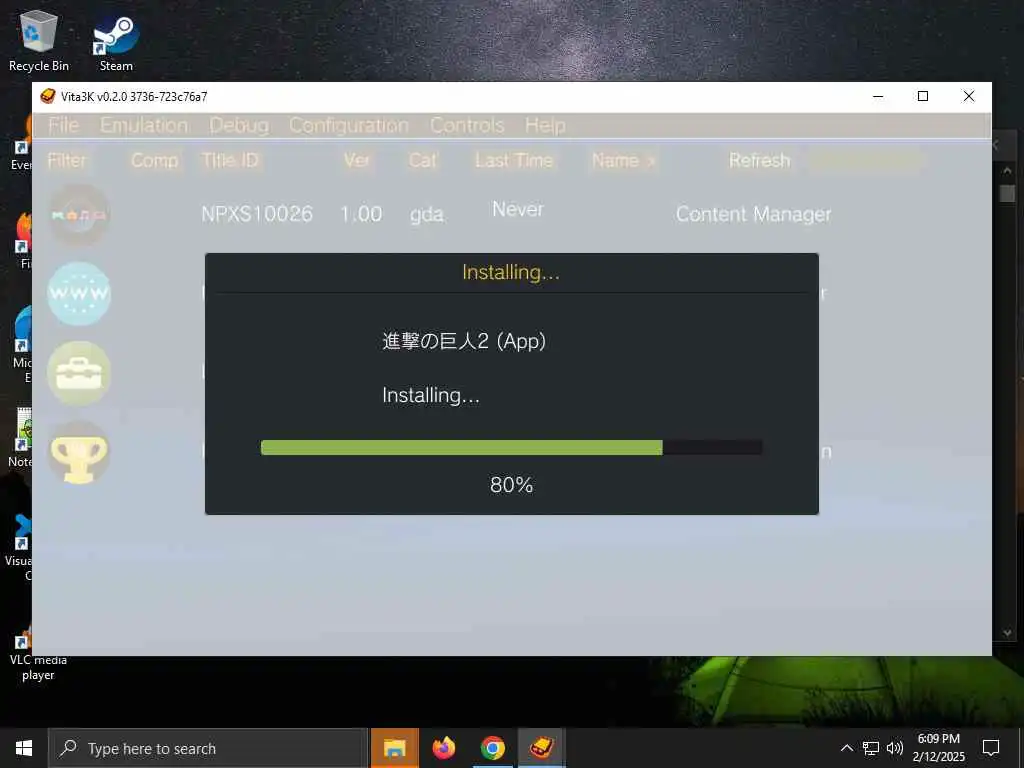The image size is (1024, 768).
Task: Click the 進撃の巨人2 (App) title text
Action: (464, 341)
